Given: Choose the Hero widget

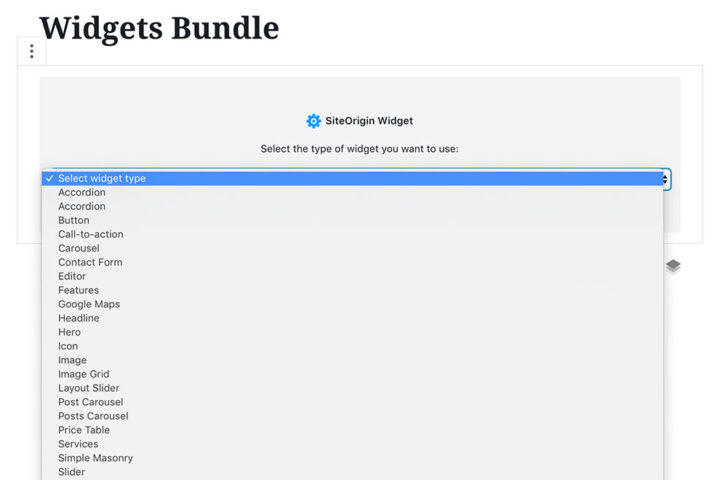Looking at the screenshot, I should [x=69, y=332].
